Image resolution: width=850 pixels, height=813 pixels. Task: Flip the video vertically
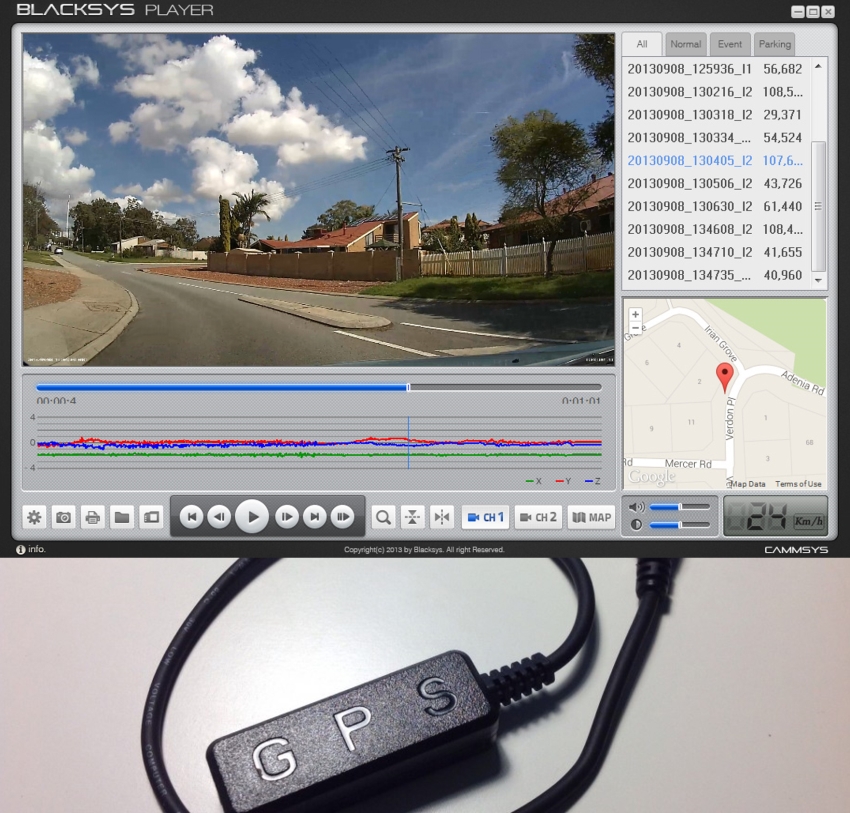point(413,517)
